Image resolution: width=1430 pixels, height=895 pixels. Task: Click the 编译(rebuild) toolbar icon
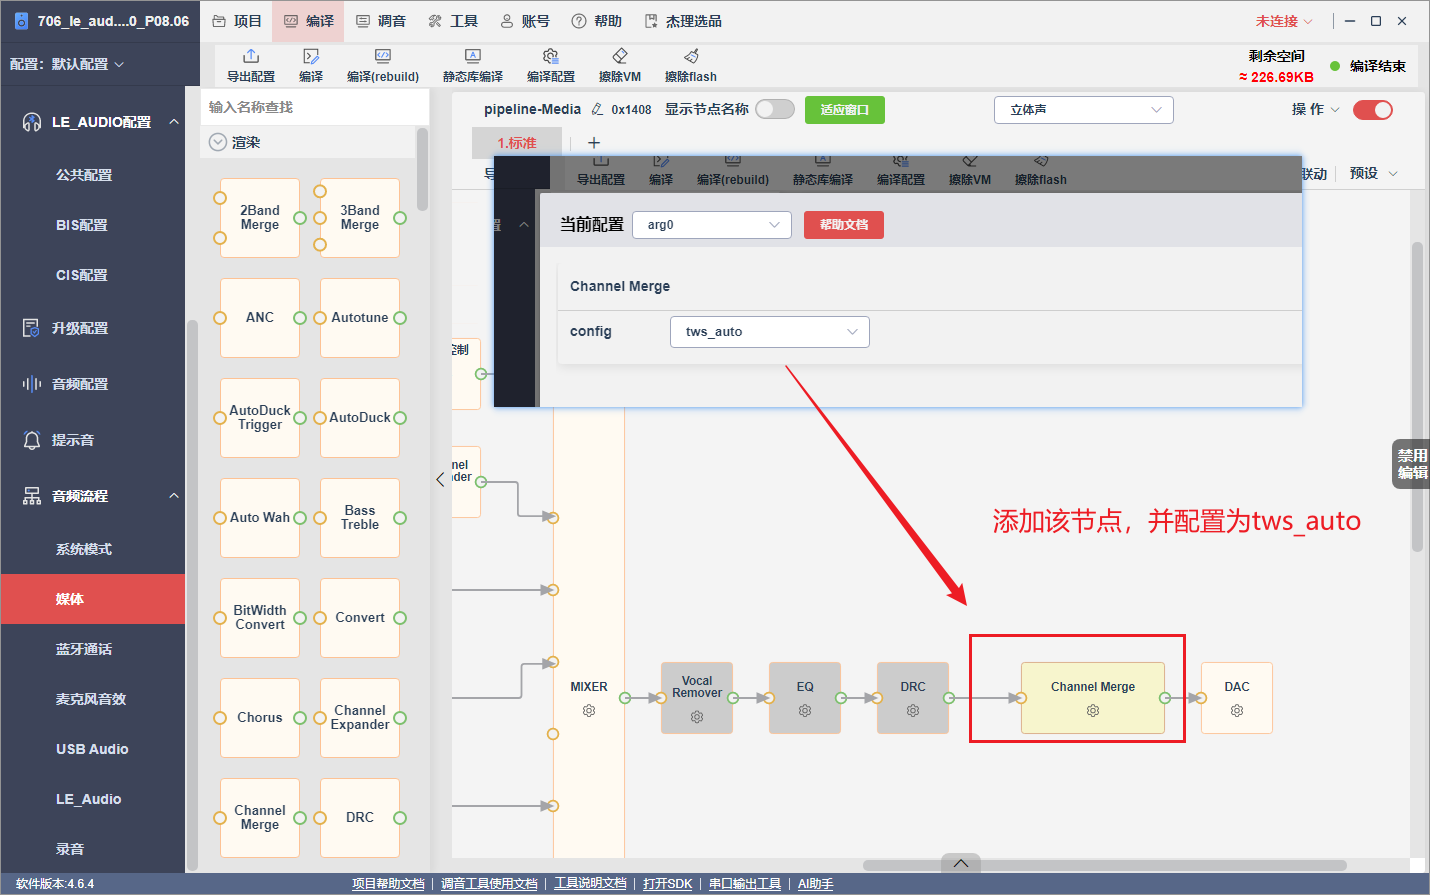point(383,56)
